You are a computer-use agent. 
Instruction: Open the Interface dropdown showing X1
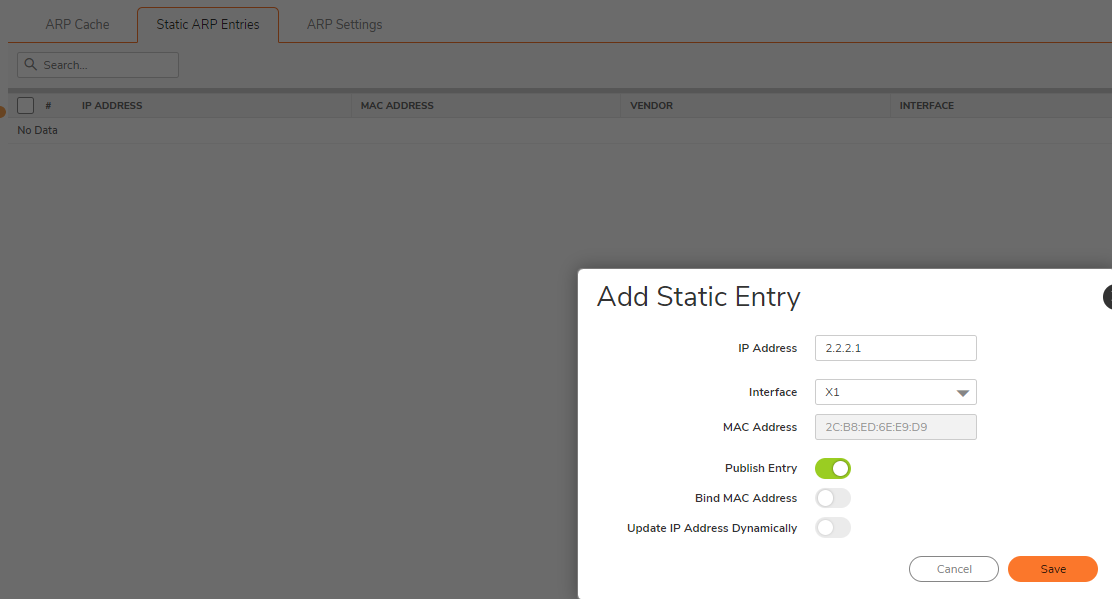[x=896, y=392]
